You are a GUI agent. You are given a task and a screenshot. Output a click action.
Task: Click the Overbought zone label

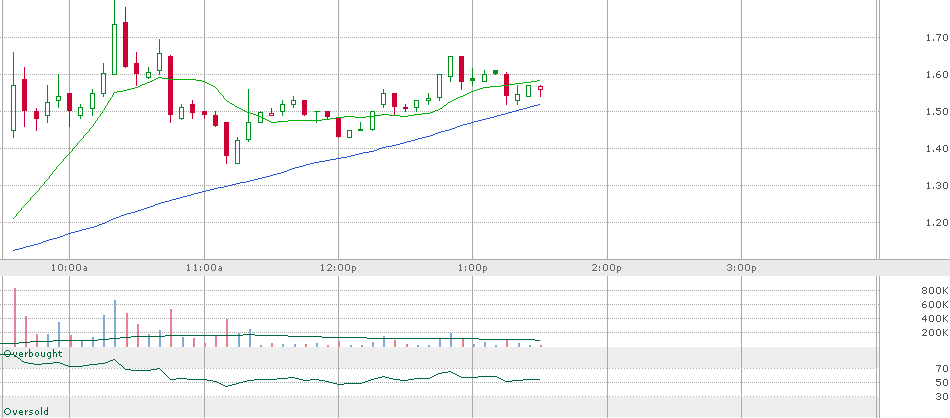click(x=33, y=353)
